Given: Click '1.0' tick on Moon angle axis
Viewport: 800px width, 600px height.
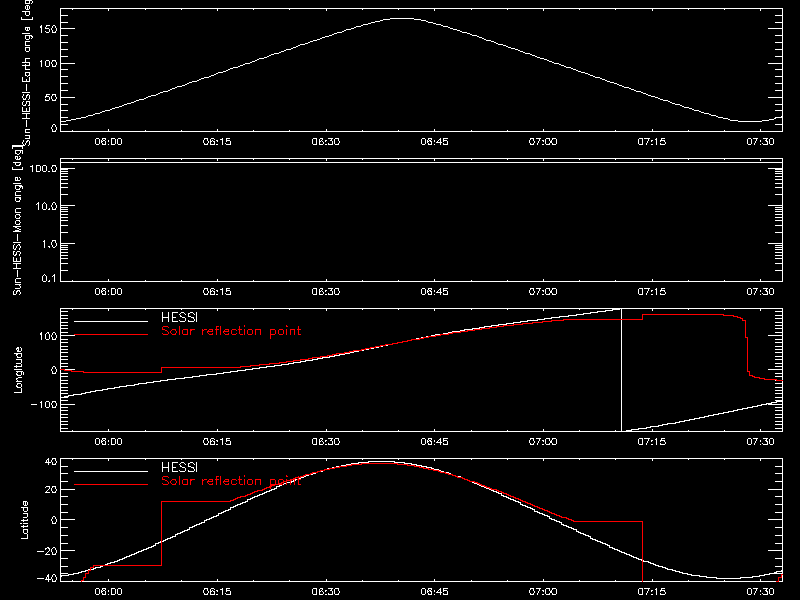Looking at the screenshot, I should [49, 244].
